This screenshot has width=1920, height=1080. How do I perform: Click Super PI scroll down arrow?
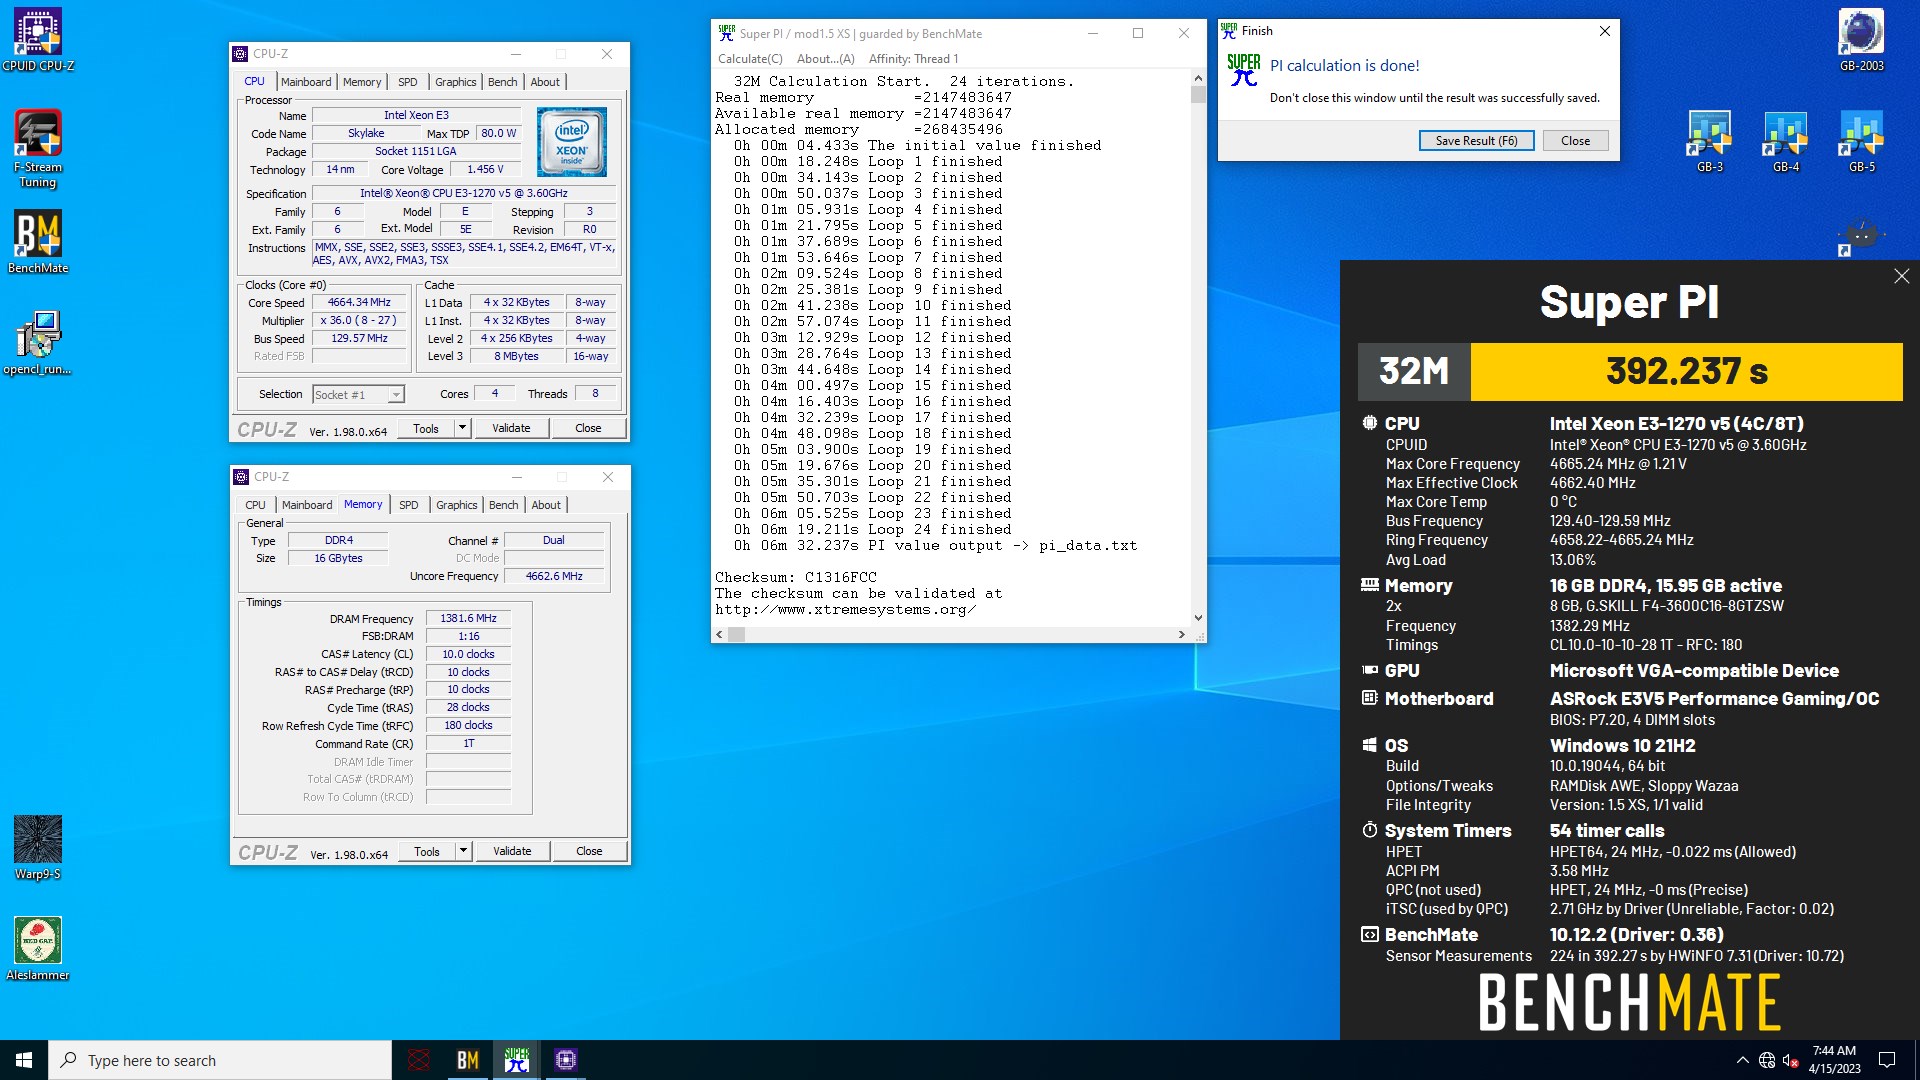click(x=1198, y=618)
